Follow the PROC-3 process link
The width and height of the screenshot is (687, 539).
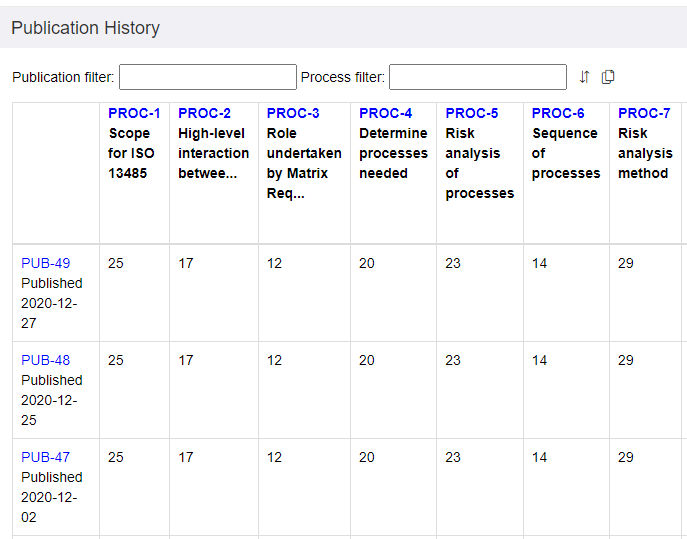(x=293, y=113)
